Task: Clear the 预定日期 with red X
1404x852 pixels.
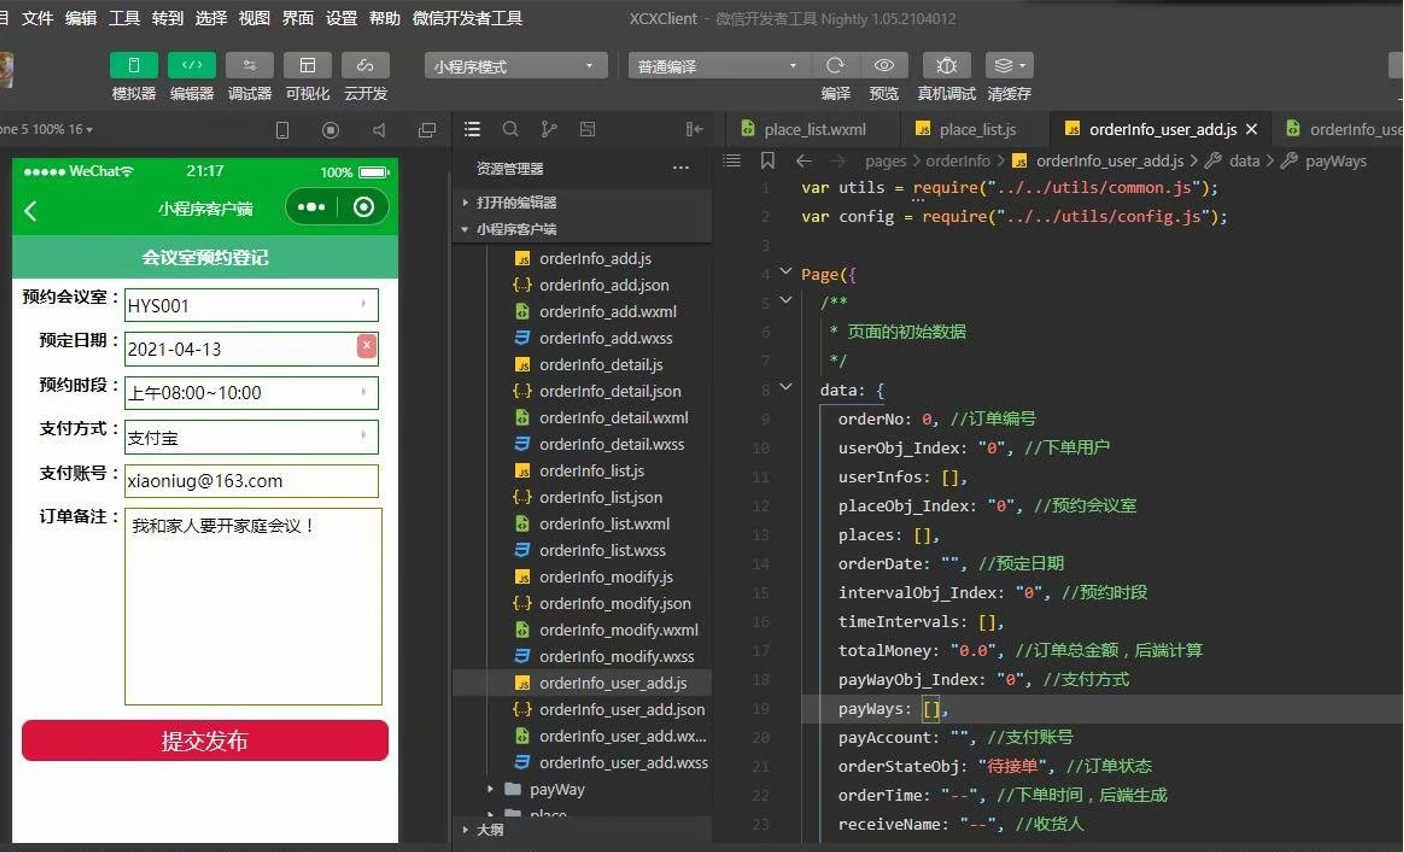Action: click(367, 346)
